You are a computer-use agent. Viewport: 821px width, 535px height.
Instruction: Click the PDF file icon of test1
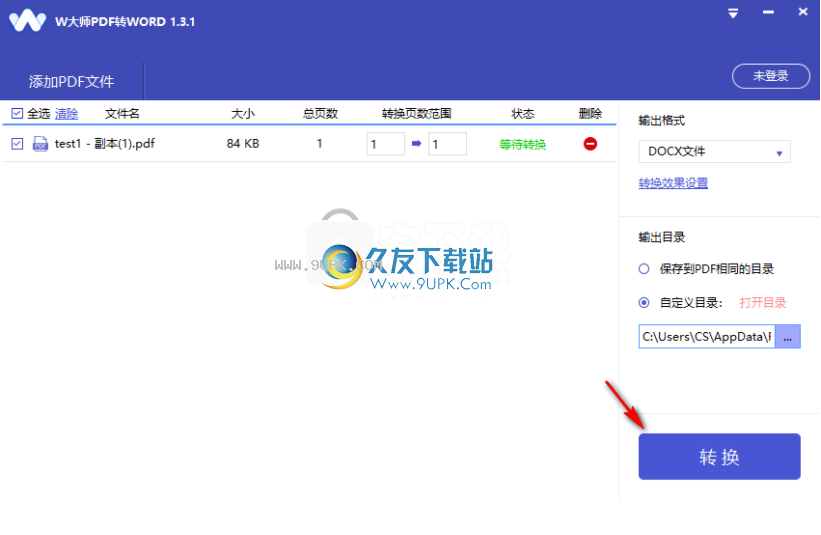pyautogui.click(x=40, y=143)
